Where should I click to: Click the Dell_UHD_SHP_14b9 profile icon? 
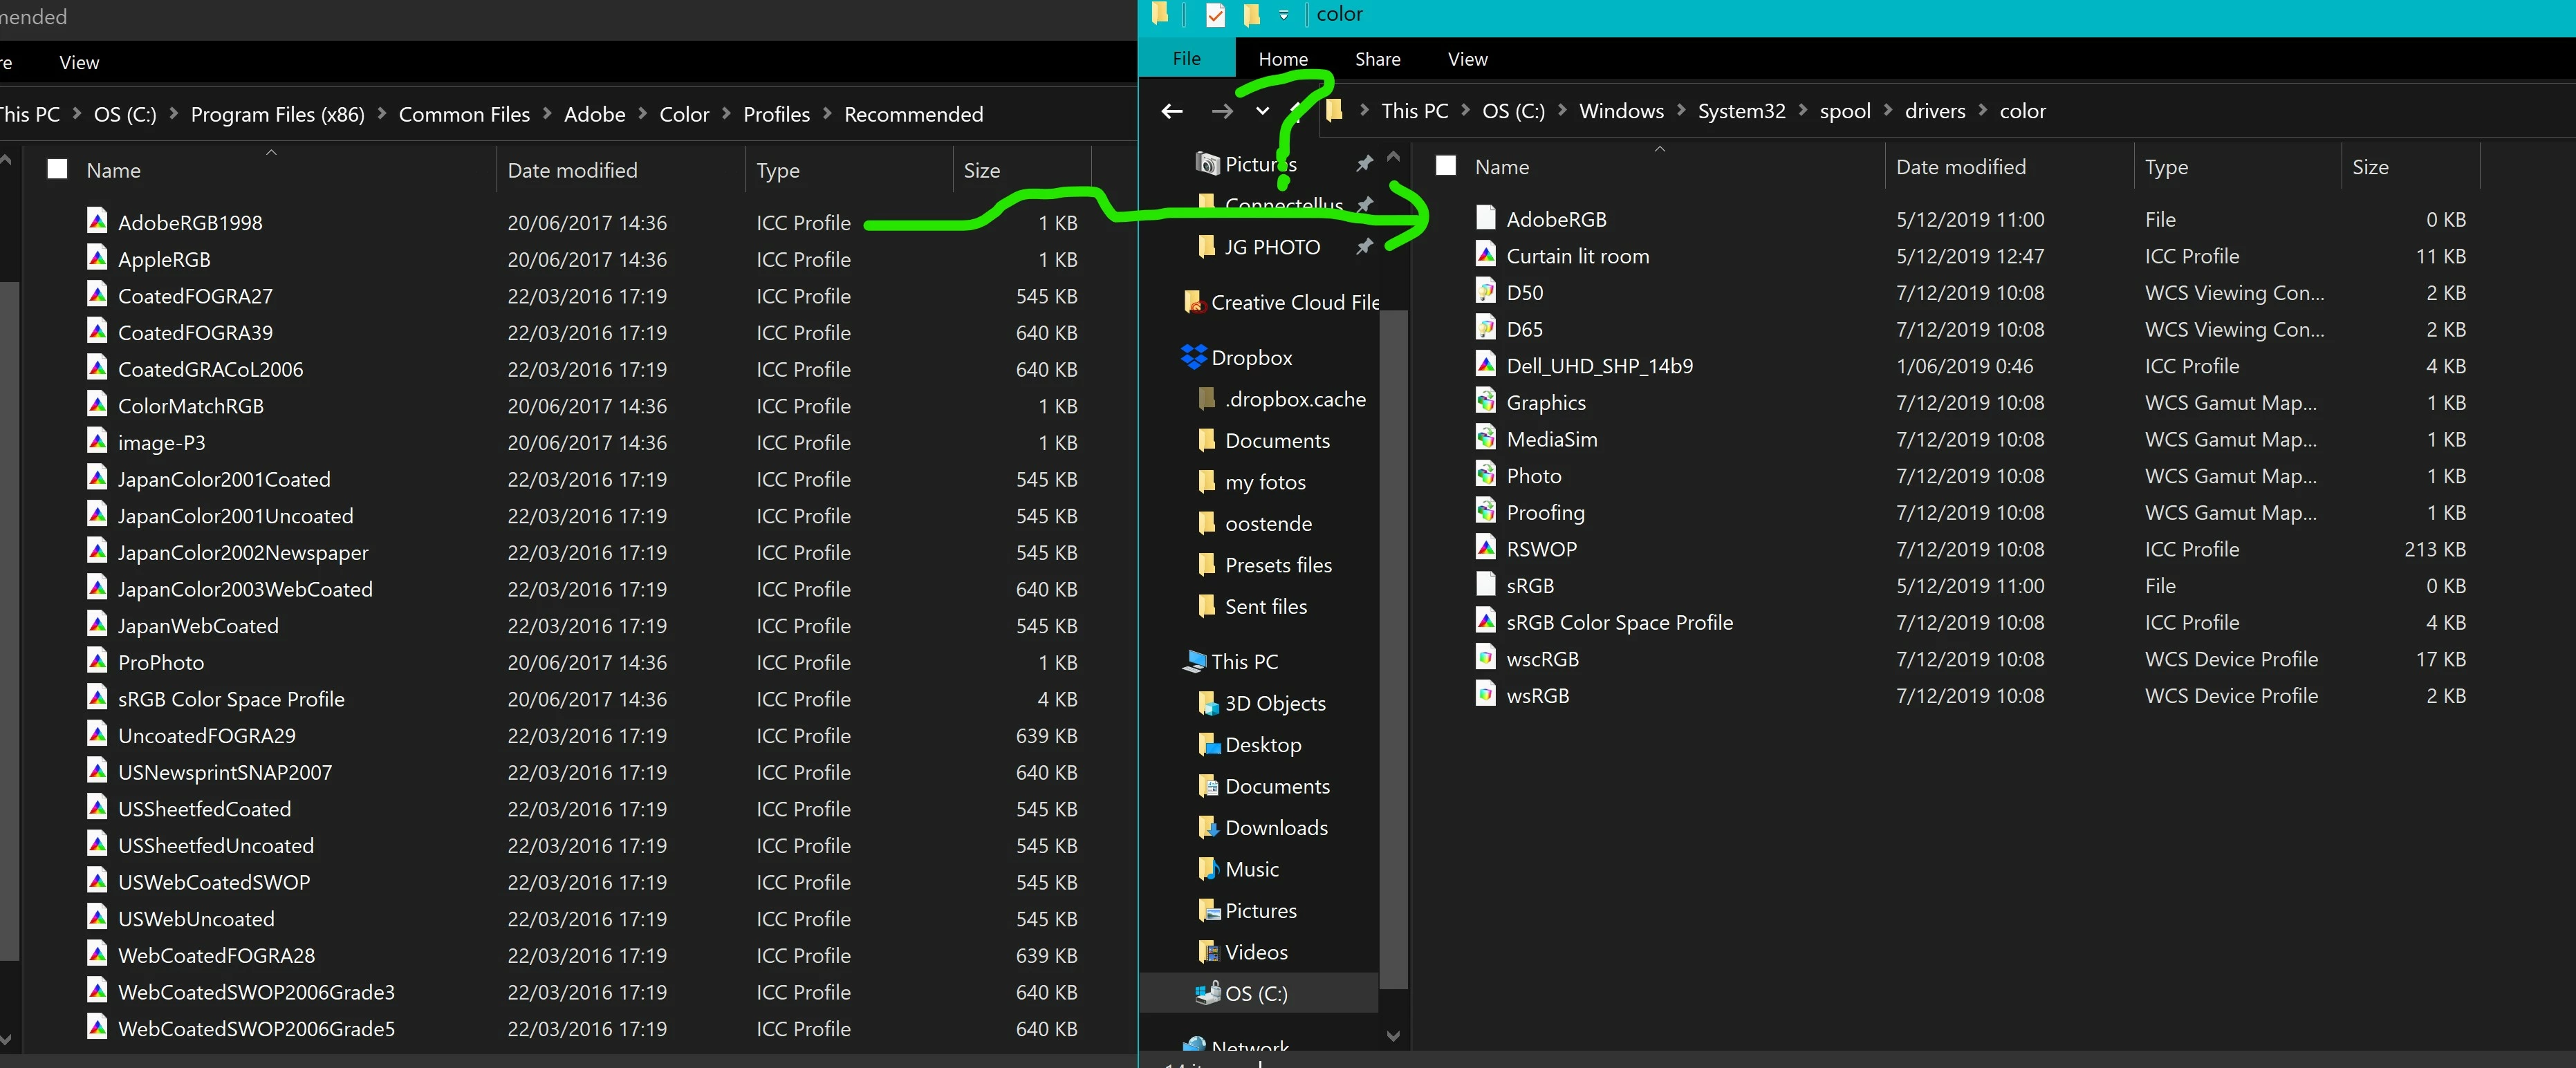pyautogui.click(x=1486, y=365)
